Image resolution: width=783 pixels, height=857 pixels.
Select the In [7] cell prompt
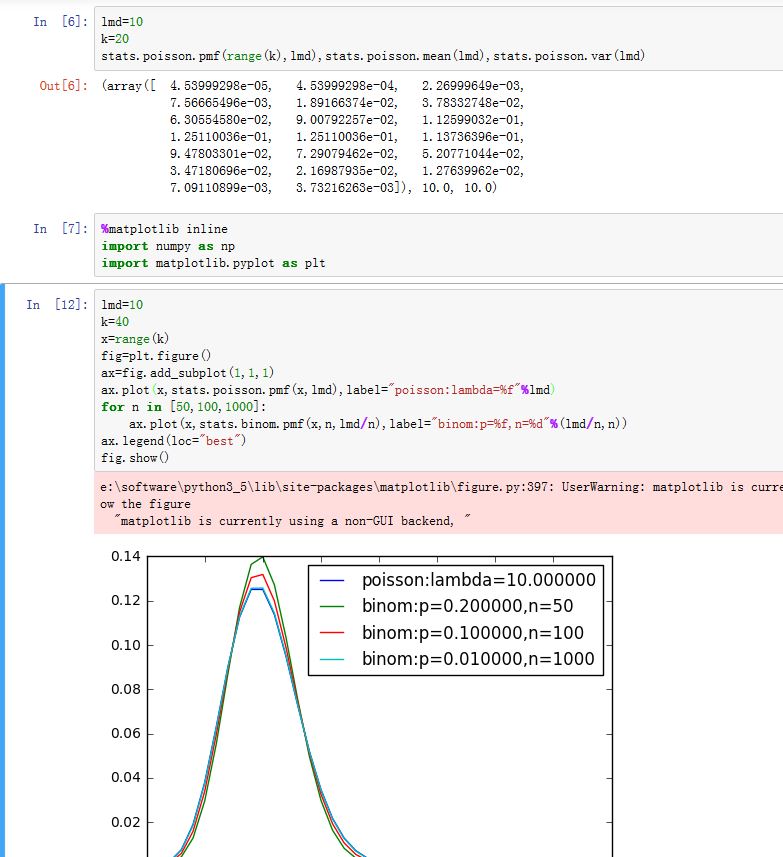53,229
